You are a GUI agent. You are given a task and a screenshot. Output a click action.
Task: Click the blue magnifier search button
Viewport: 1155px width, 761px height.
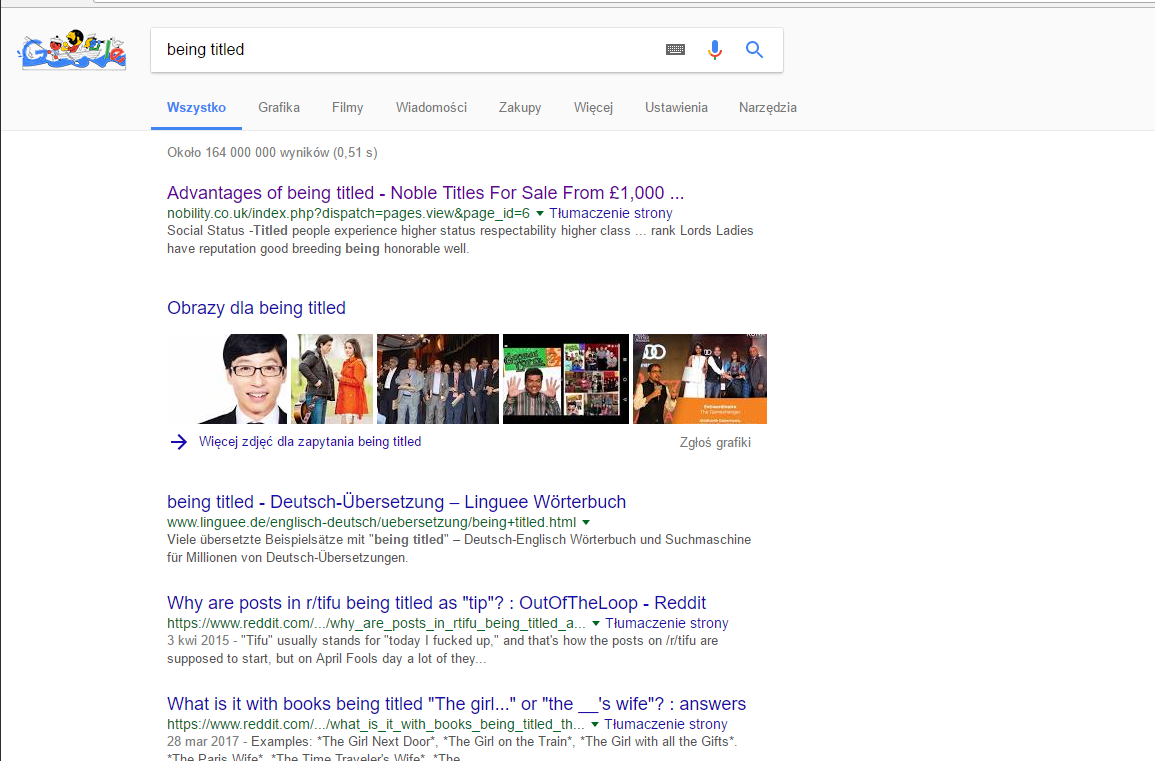pyautogui.click(x=754, y=49)
